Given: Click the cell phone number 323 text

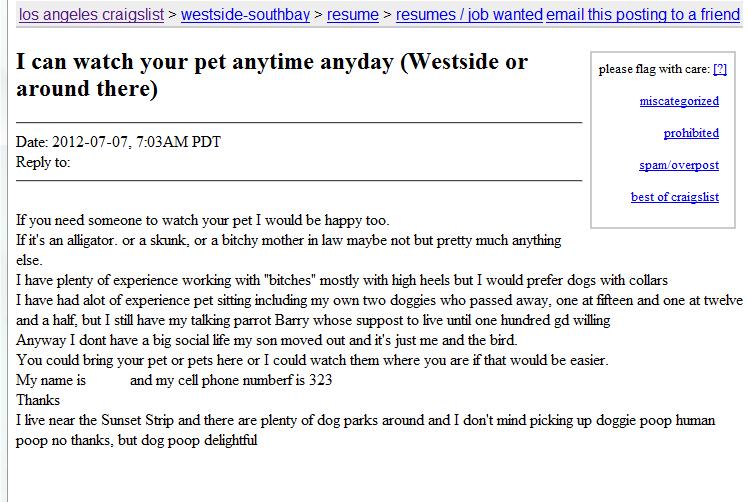Looking at the screenshot, I should tap(231, 380).
